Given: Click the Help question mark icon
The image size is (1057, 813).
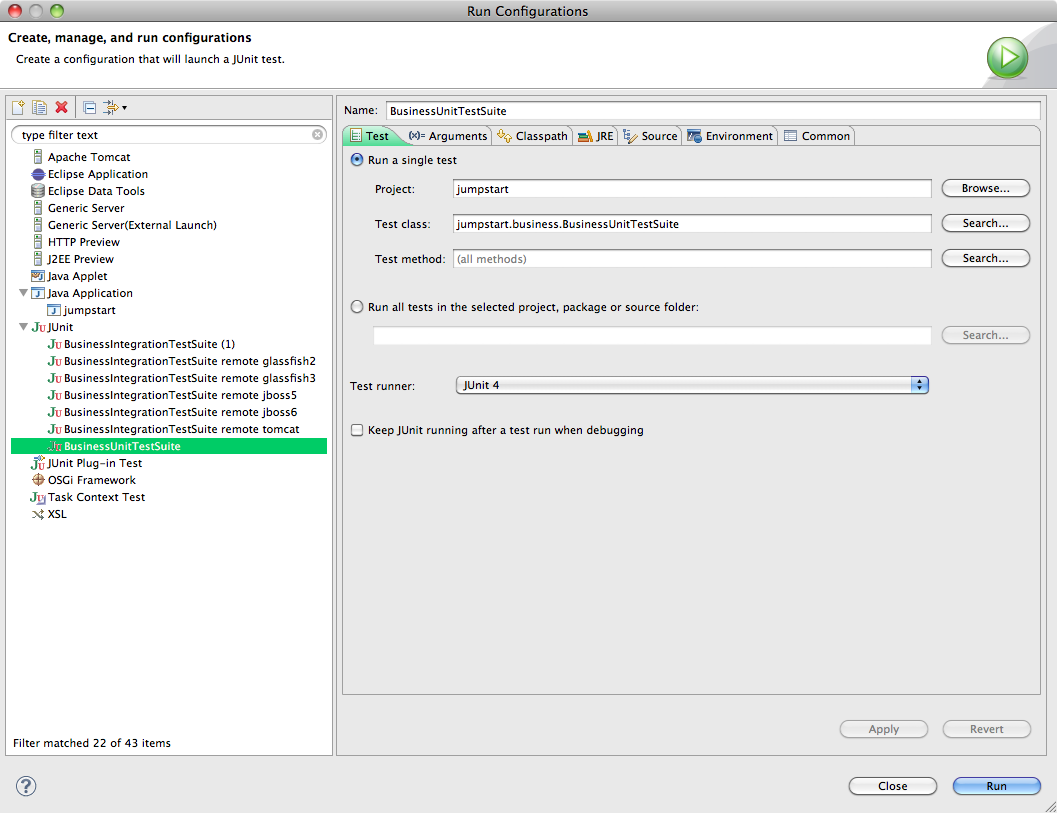Looking at the screenshot, I should click(26, 786).
